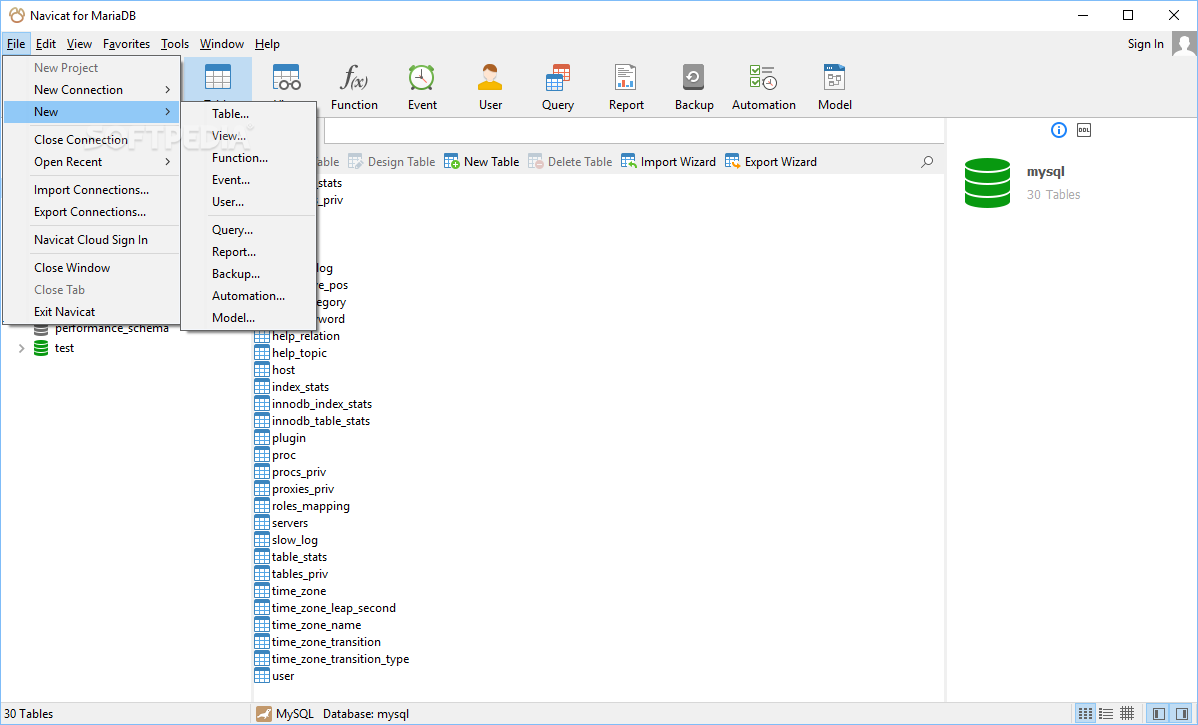Choose Model... from the New submenu
Screen dimensions: 1198x725
coord(249,319)
